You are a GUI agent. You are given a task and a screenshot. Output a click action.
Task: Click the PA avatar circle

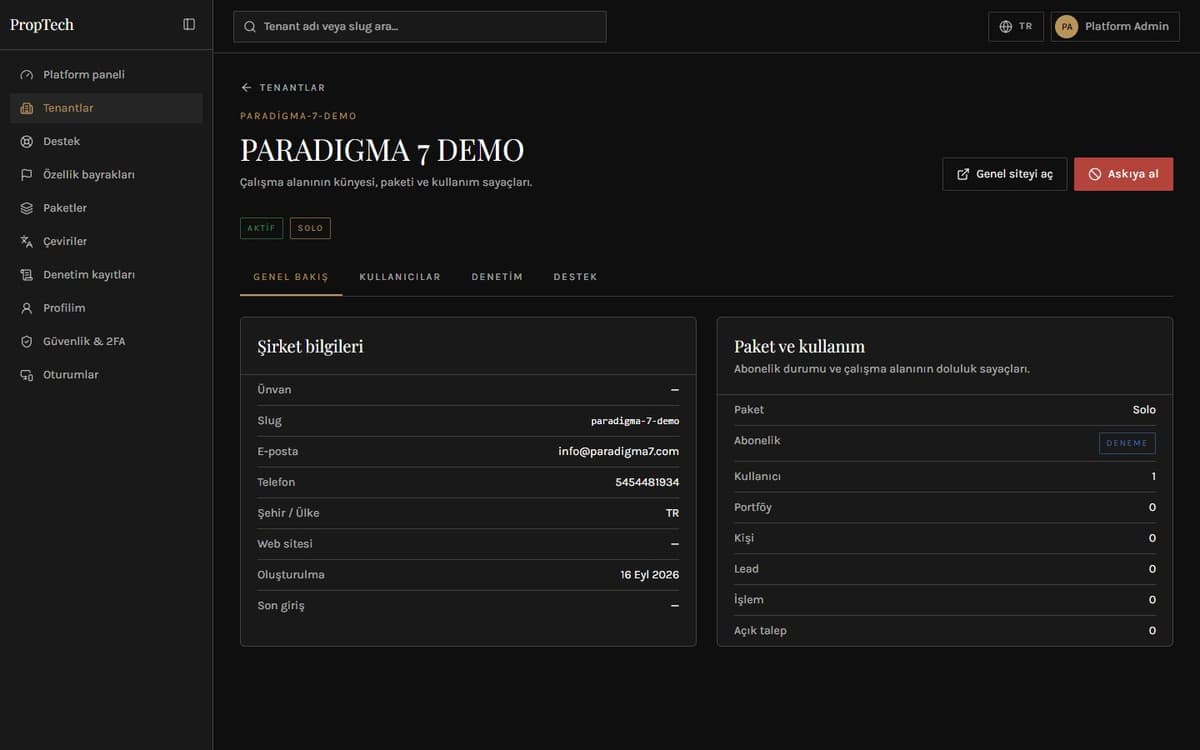1067,27
